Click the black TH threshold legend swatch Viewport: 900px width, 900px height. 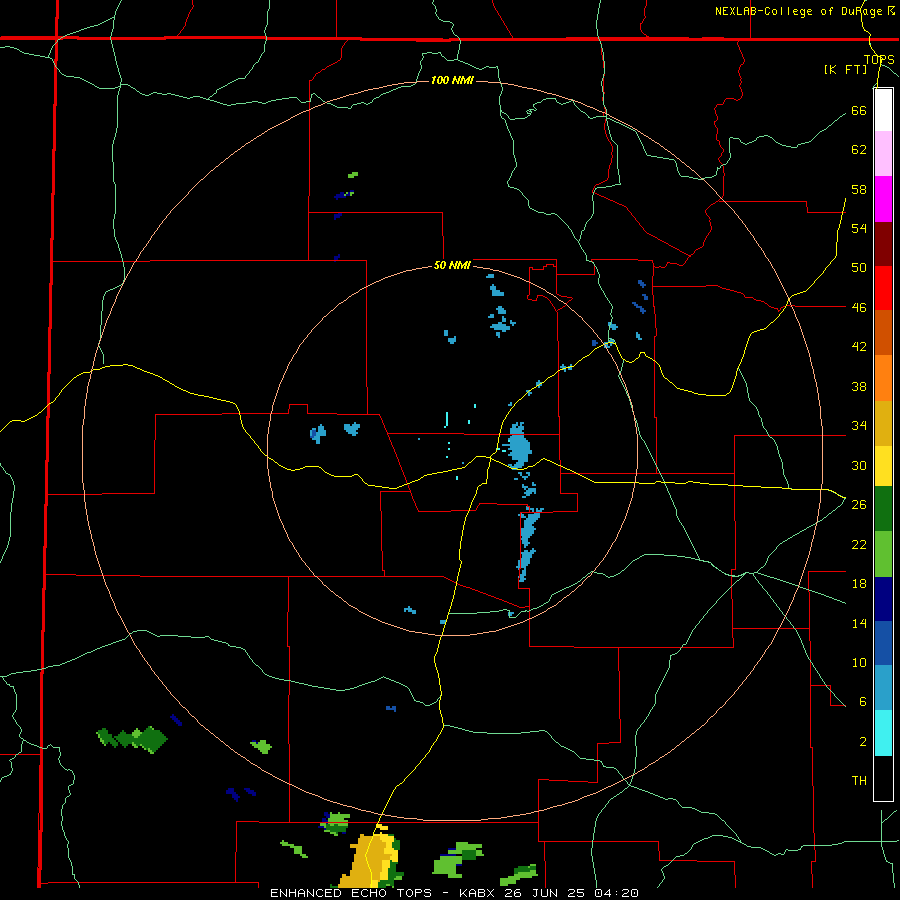[883, 778]
